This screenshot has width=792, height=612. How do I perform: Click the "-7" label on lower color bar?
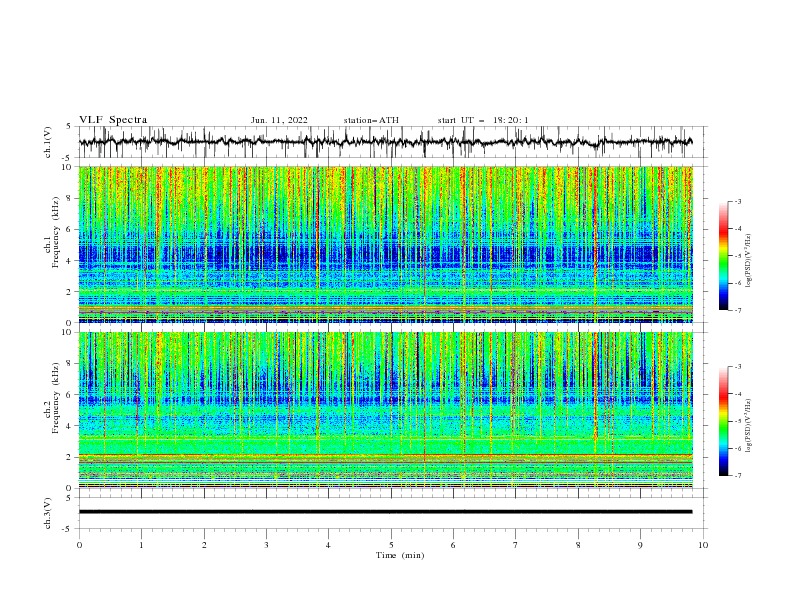click(737, 476)
